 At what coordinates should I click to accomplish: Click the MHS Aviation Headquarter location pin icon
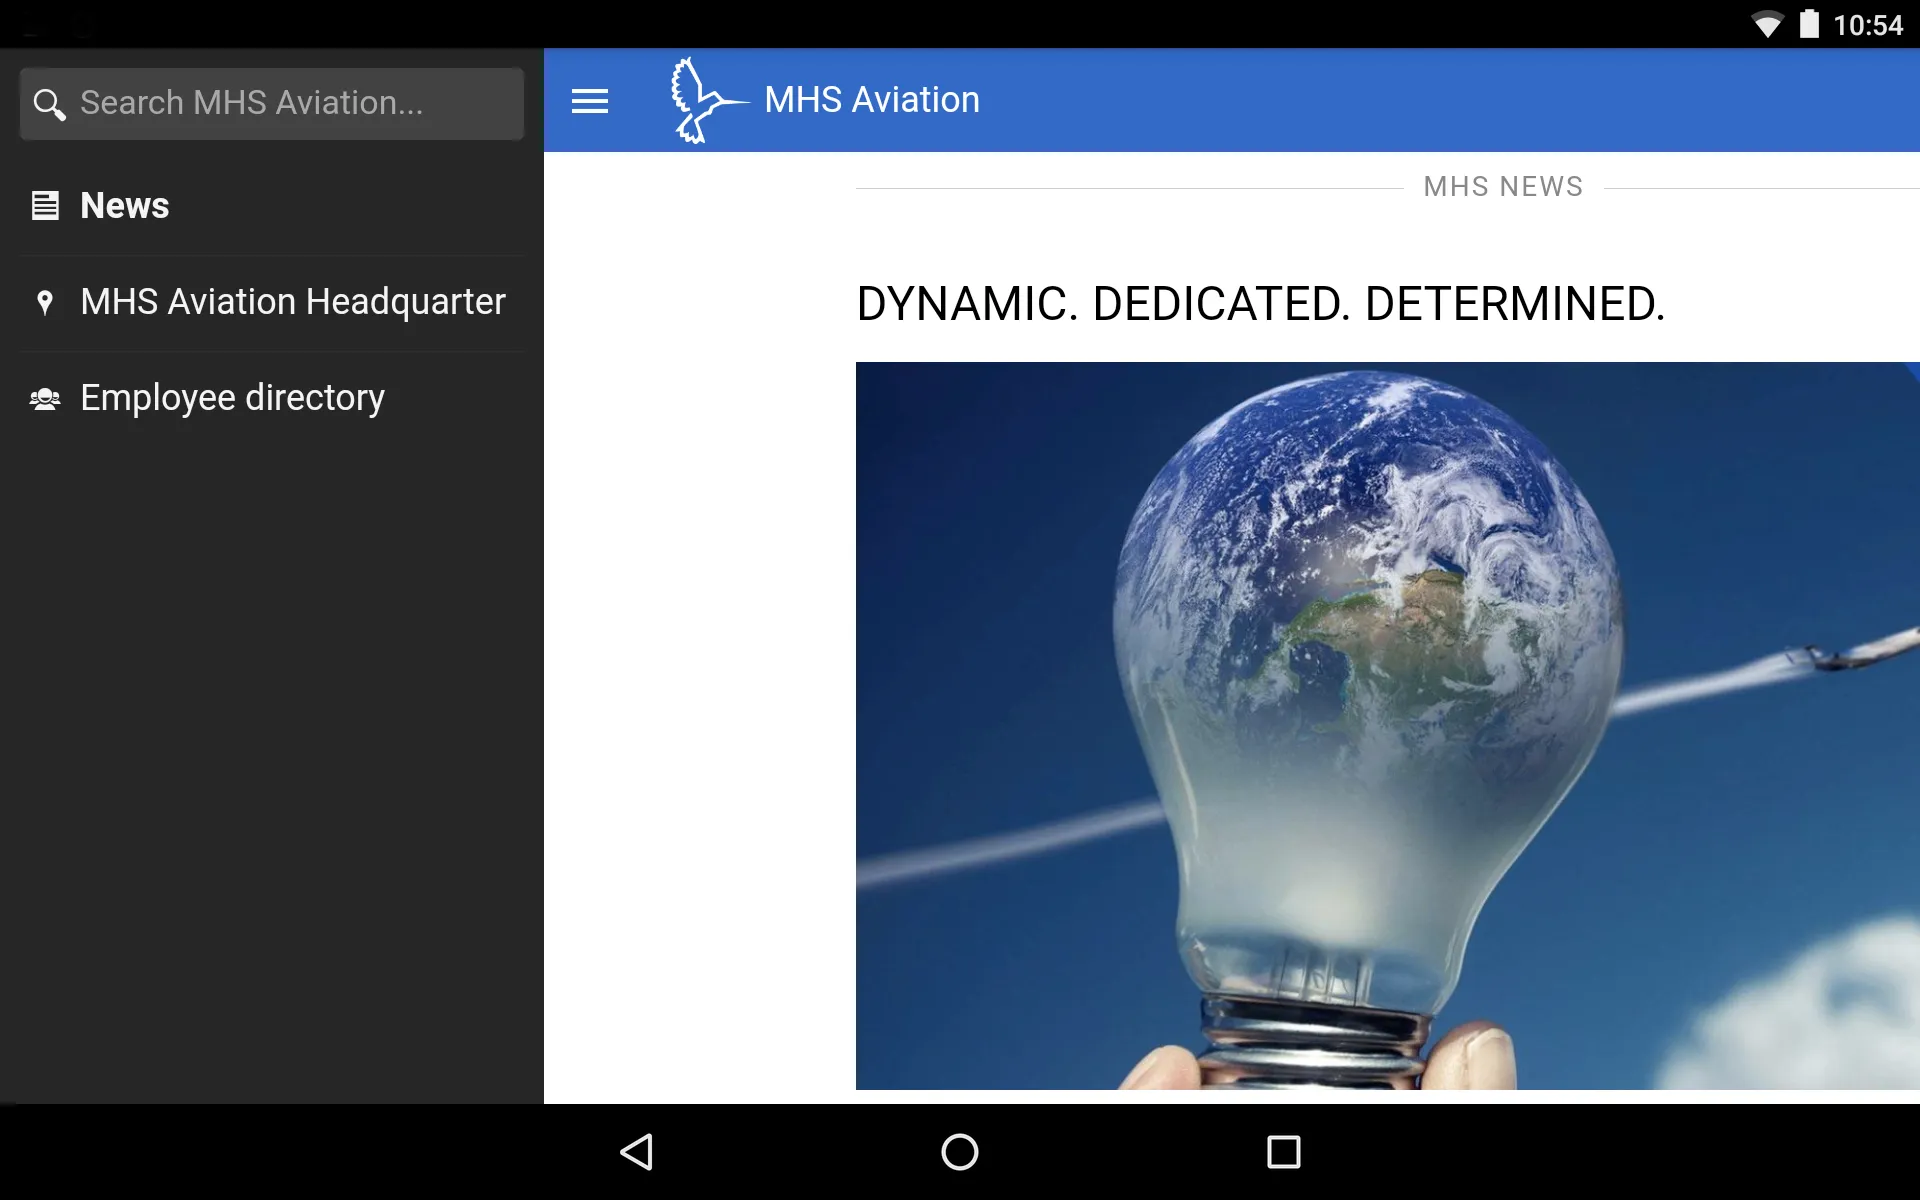46,301
